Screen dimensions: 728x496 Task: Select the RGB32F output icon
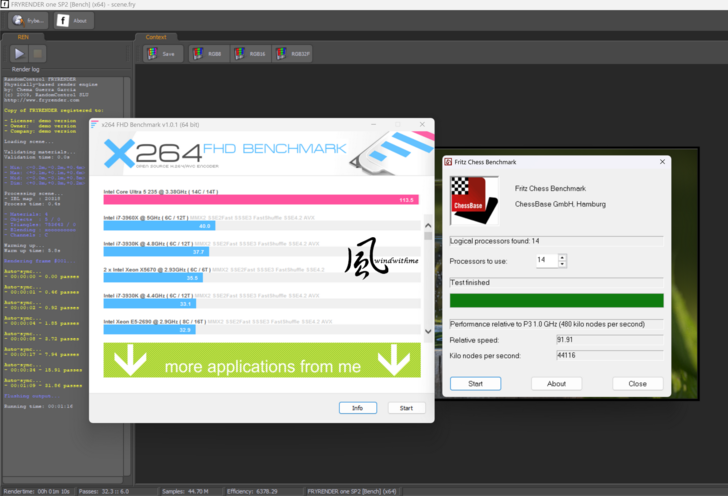(x=296, y=54)
